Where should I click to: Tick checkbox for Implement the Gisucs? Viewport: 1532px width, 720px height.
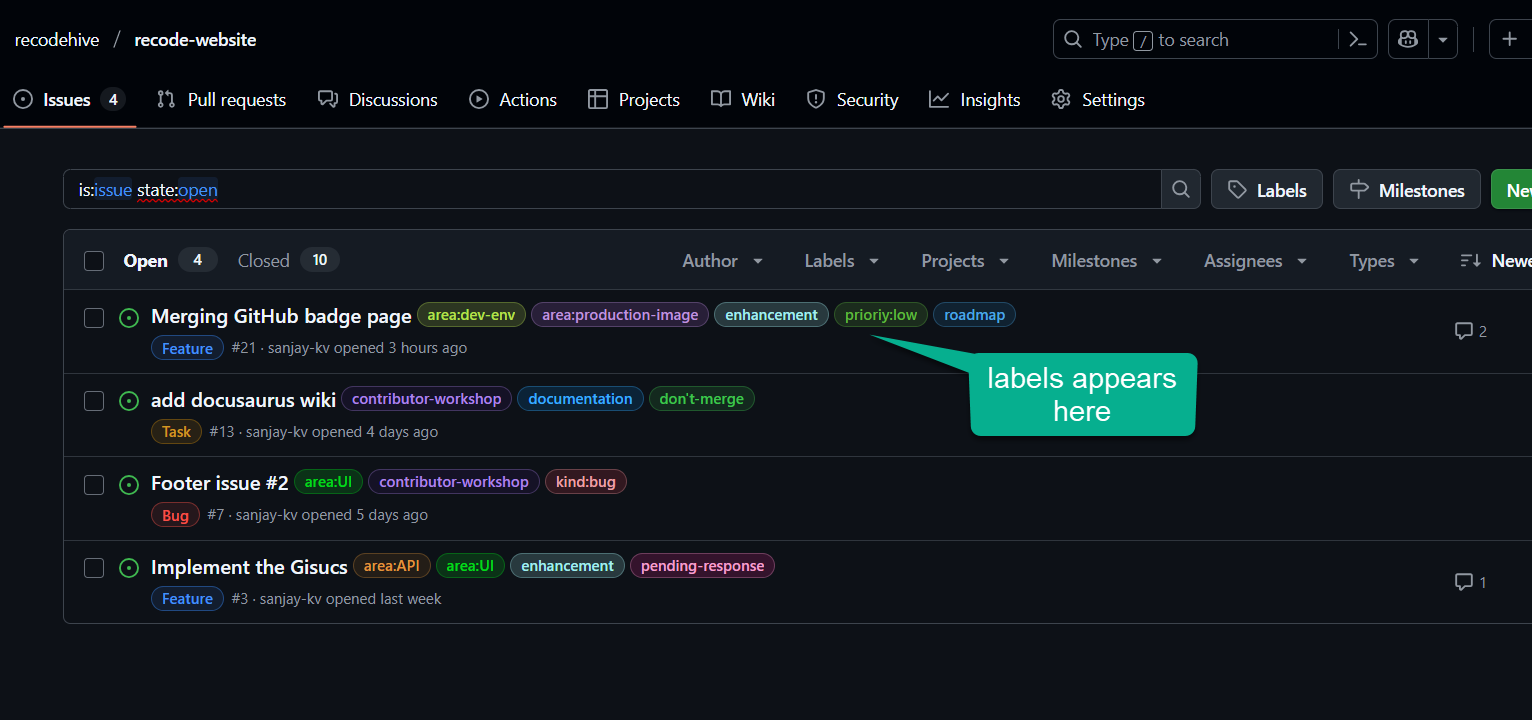[x=94, y=568]
